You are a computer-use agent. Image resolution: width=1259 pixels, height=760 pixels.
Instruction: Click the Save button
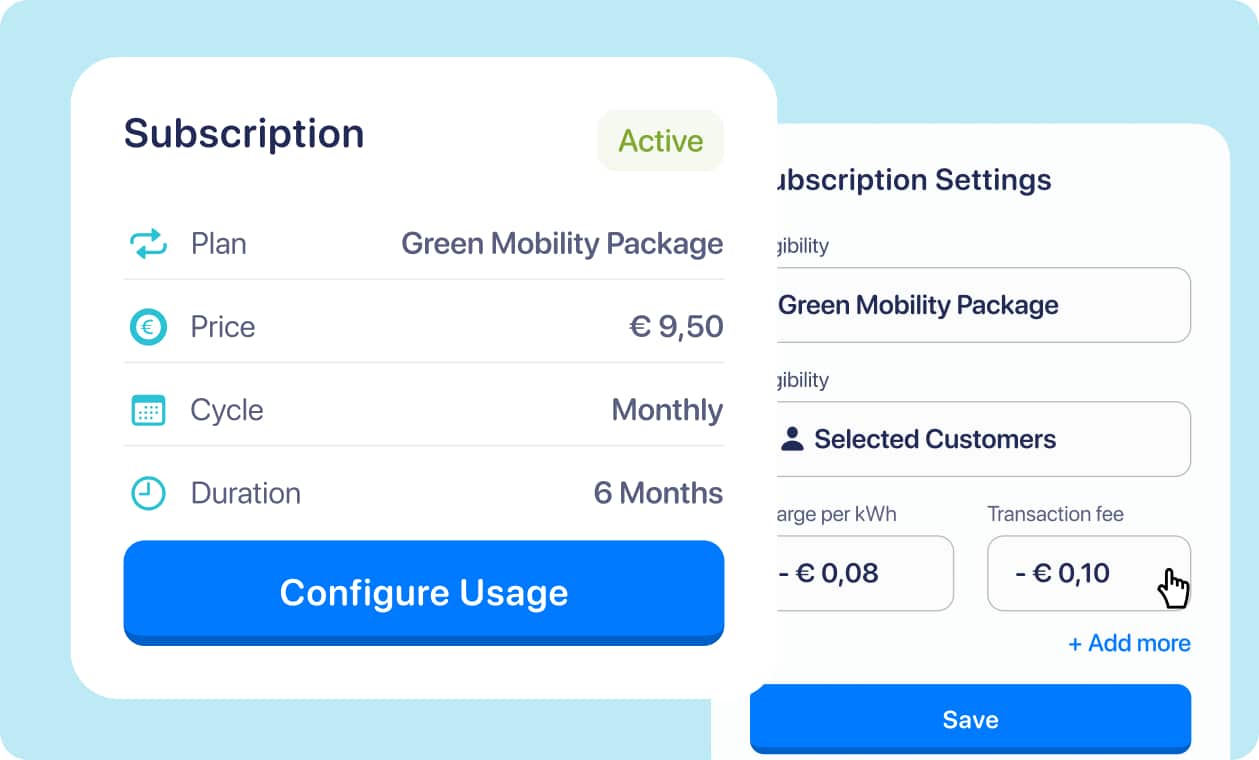[970, 719]
